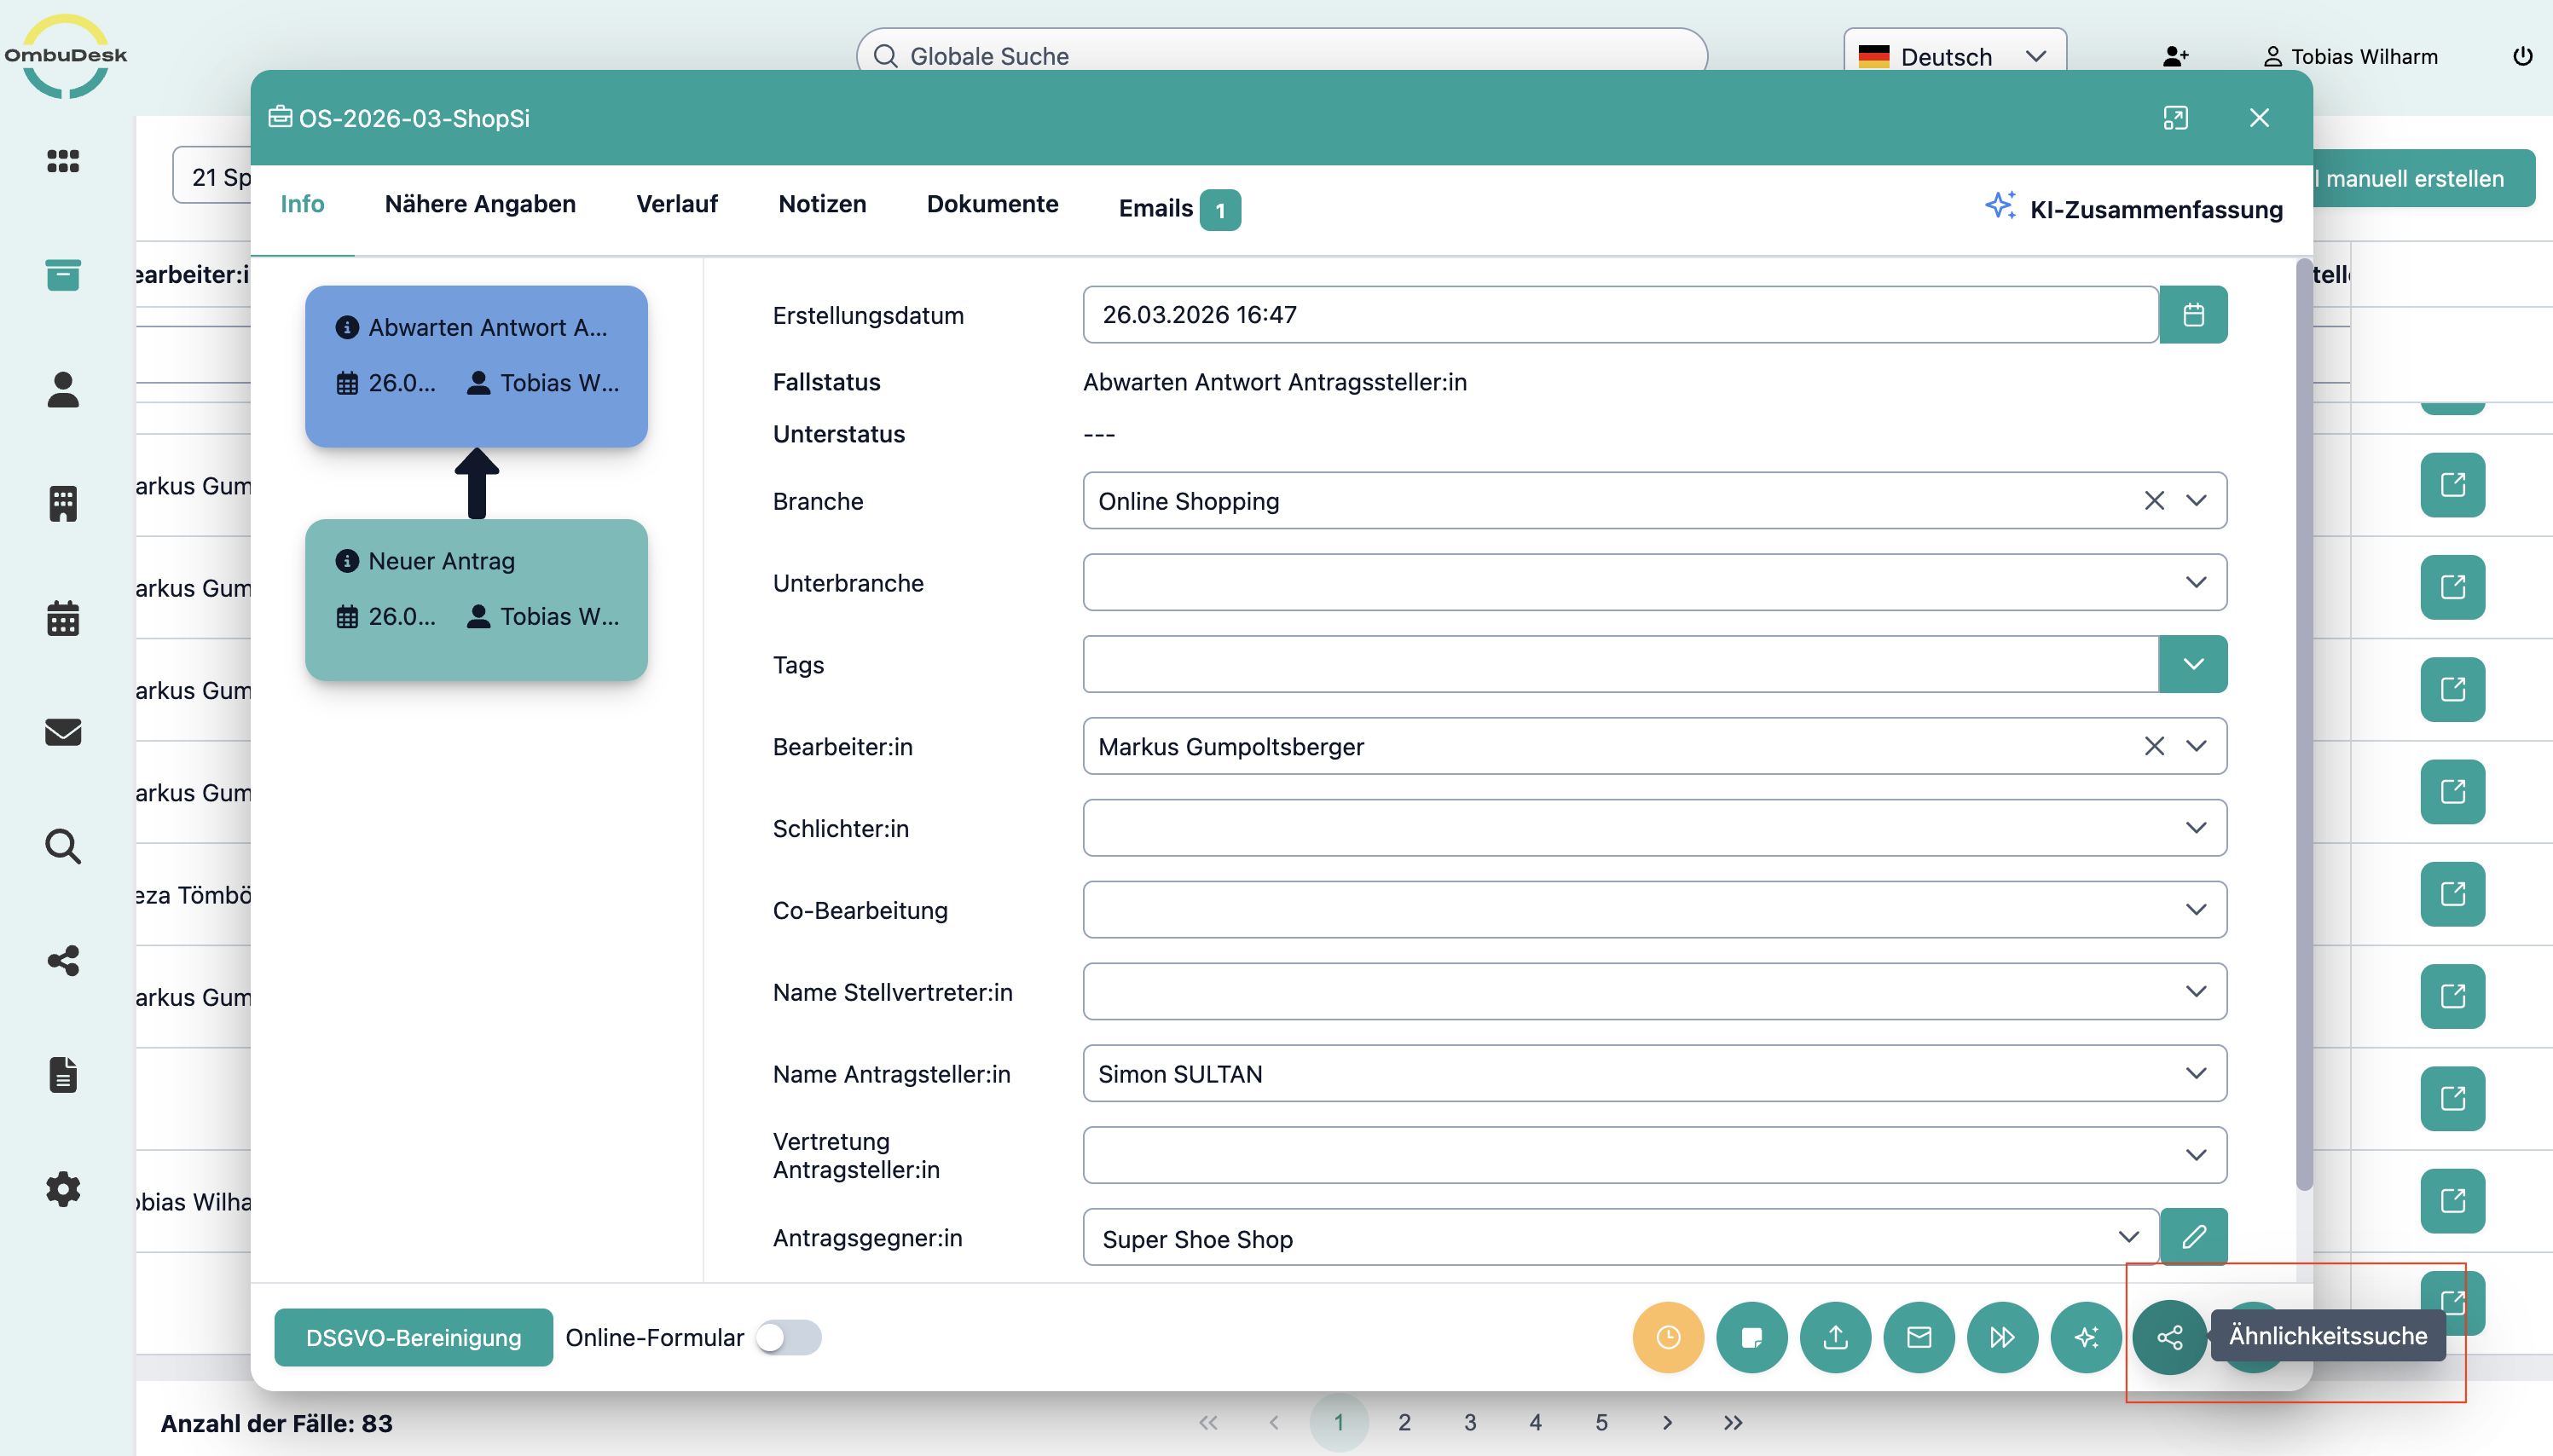Open the archive box icon in sidebar

(63, 275)
